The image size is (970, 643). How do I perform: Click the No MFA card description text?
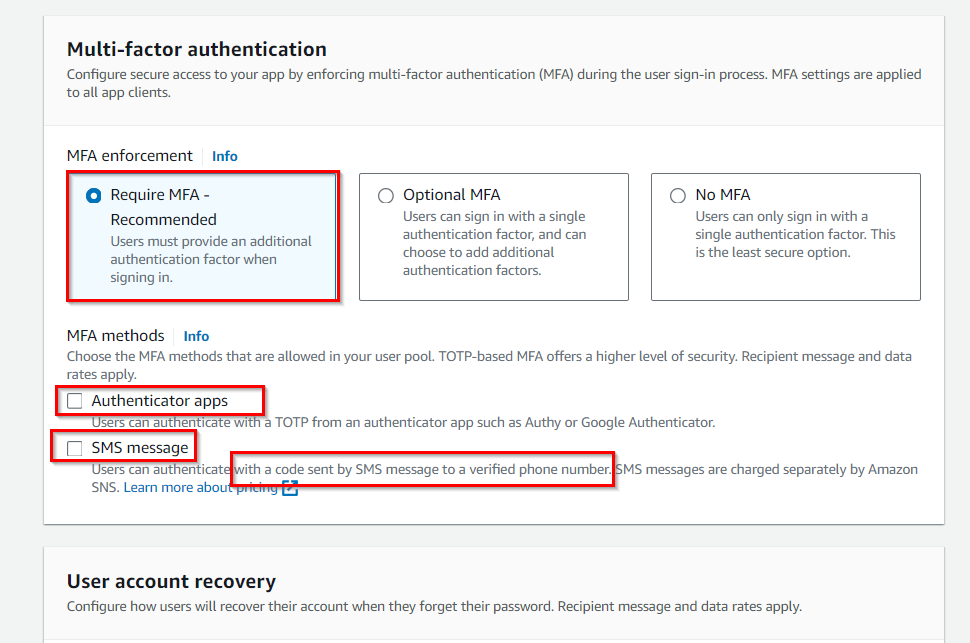coord(795,235)
